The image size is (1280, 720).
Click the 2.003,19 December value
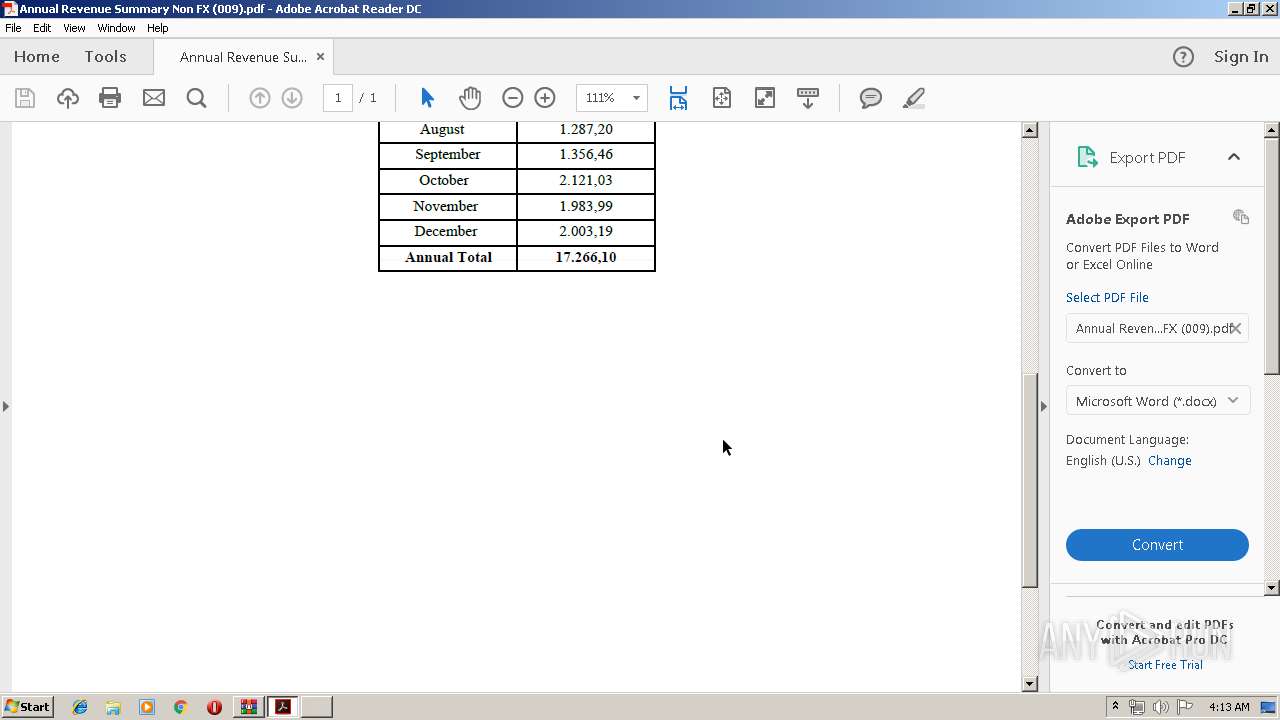point(586,232)
